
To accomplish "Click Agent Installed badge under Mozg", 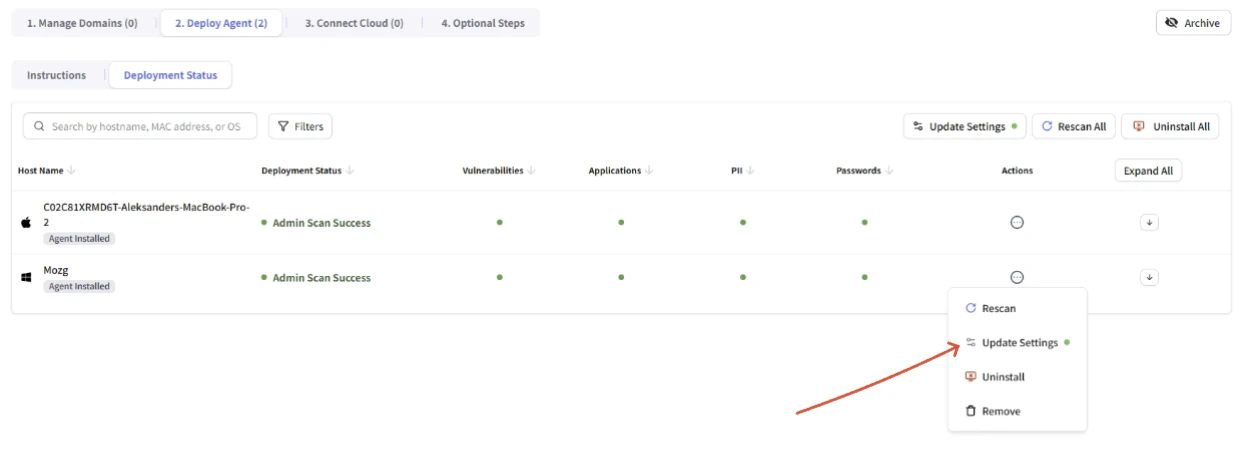I will 79,286.
